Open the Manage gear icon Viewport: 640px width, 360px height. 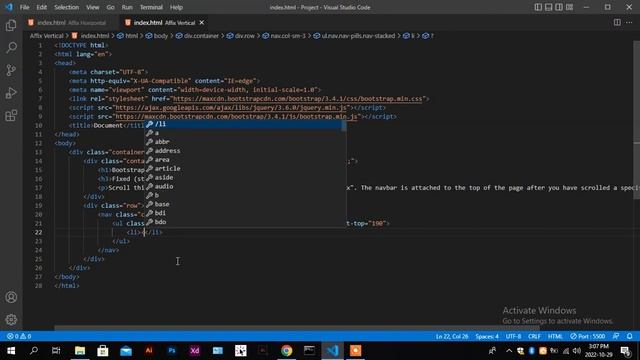[x=11, y=319]
